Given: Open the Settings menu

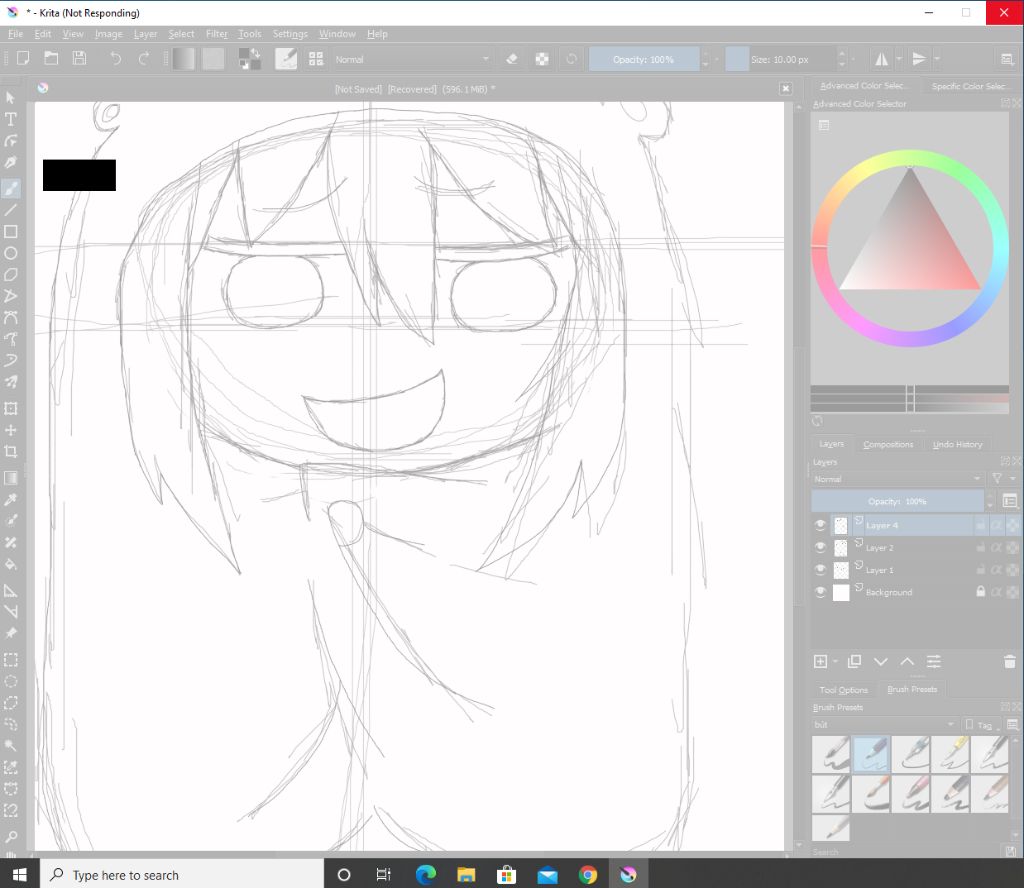Looking at the screenshot, I should pyautogui.click(x=290, y=34).
